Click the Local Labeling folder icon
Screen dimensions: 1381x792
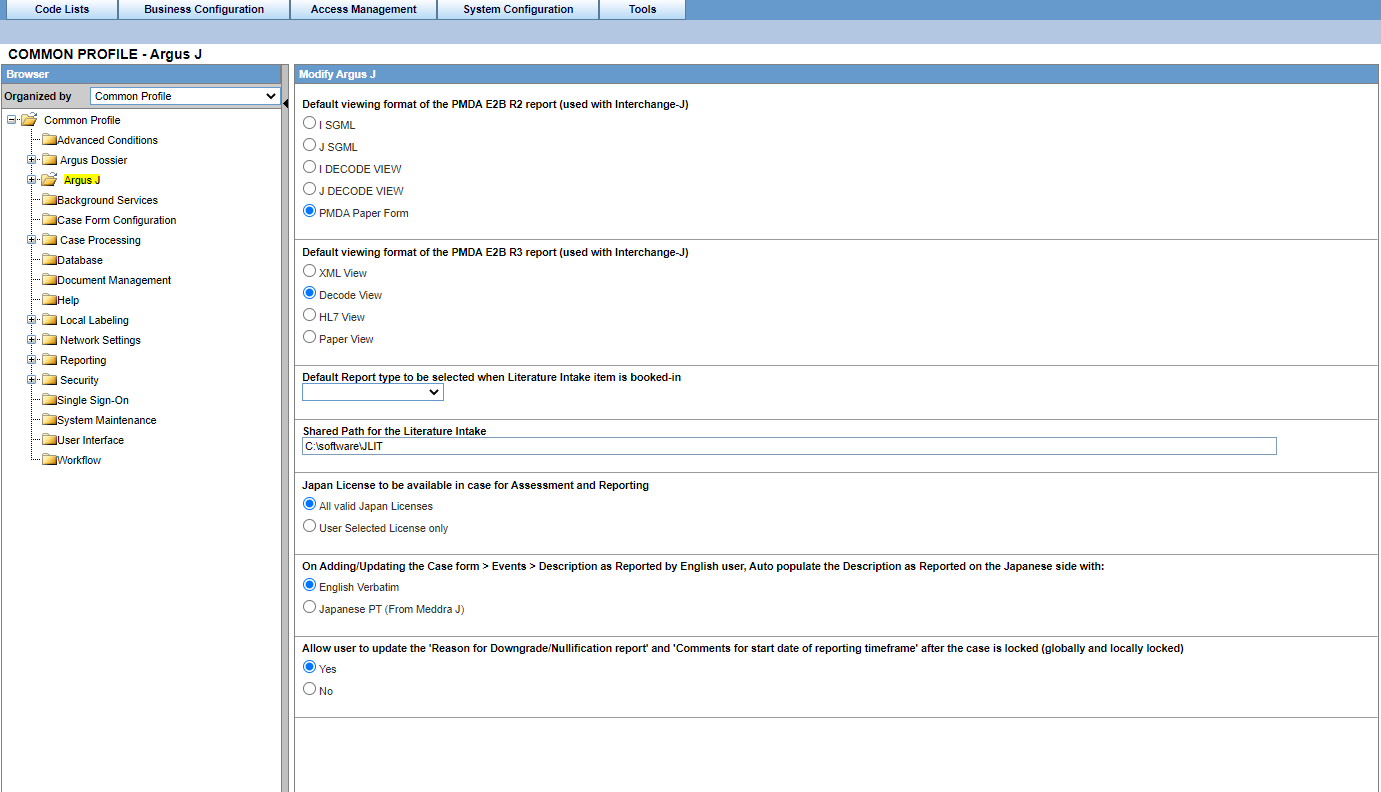pyautogui.click(x=49, y=320)
